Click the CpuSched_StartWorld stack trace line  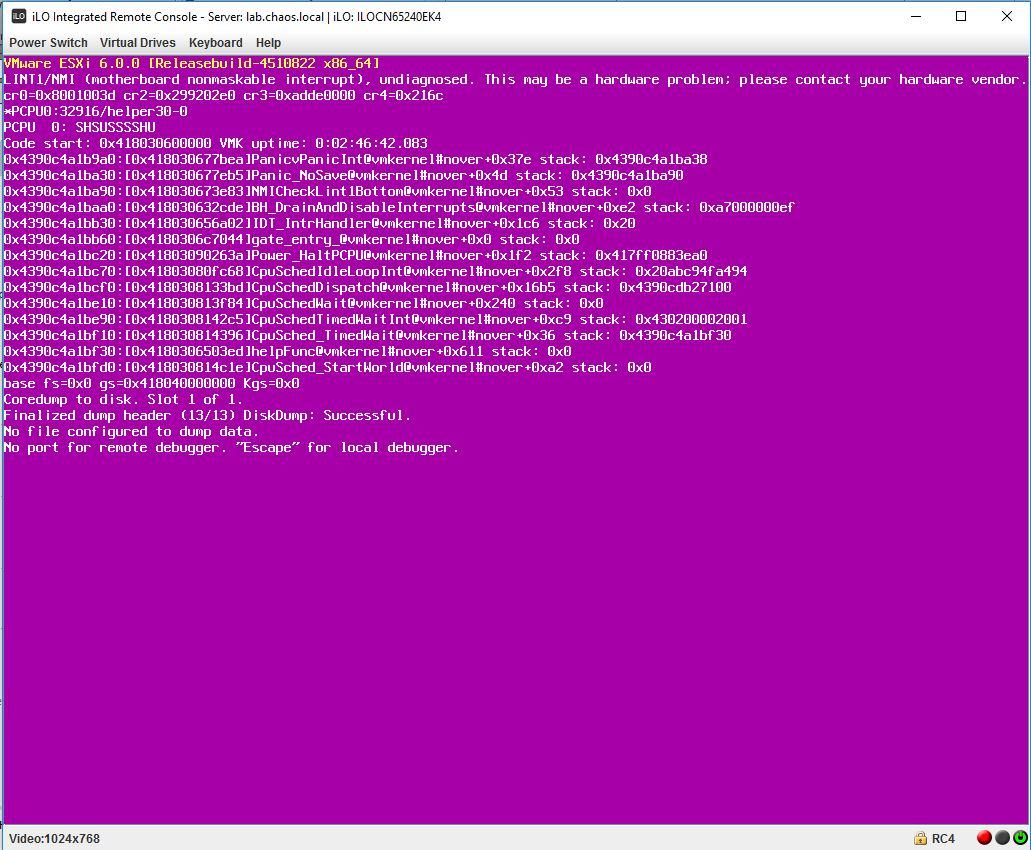coord(327,367)
